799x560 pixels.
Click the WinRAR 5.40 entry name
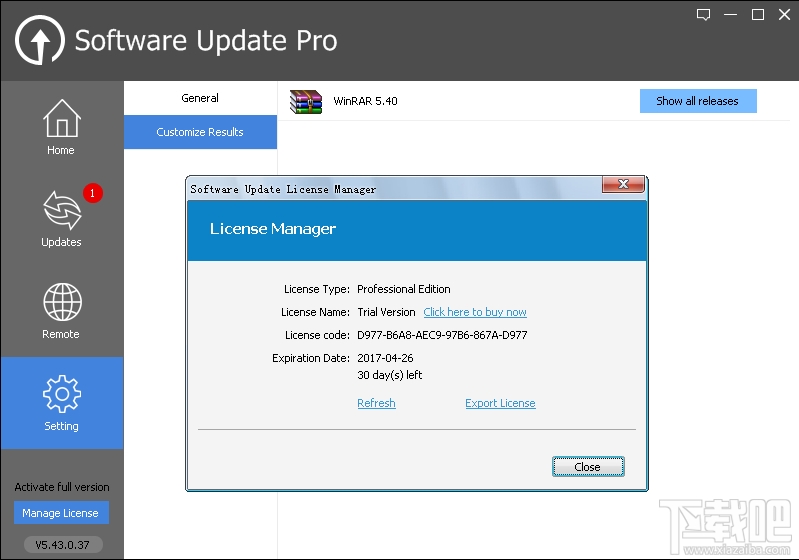(365, 101)
